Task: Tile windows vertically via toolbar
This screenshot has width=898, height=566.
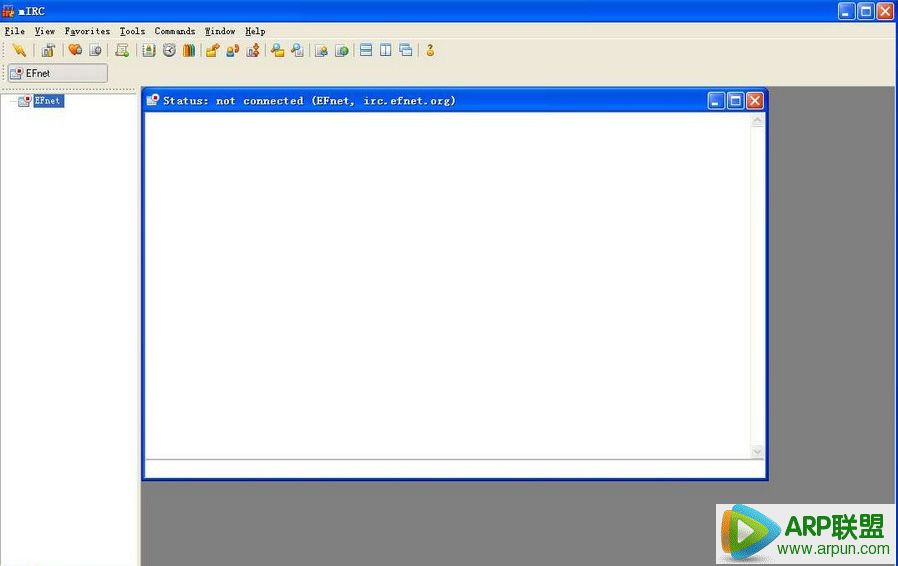Action: 386,50
